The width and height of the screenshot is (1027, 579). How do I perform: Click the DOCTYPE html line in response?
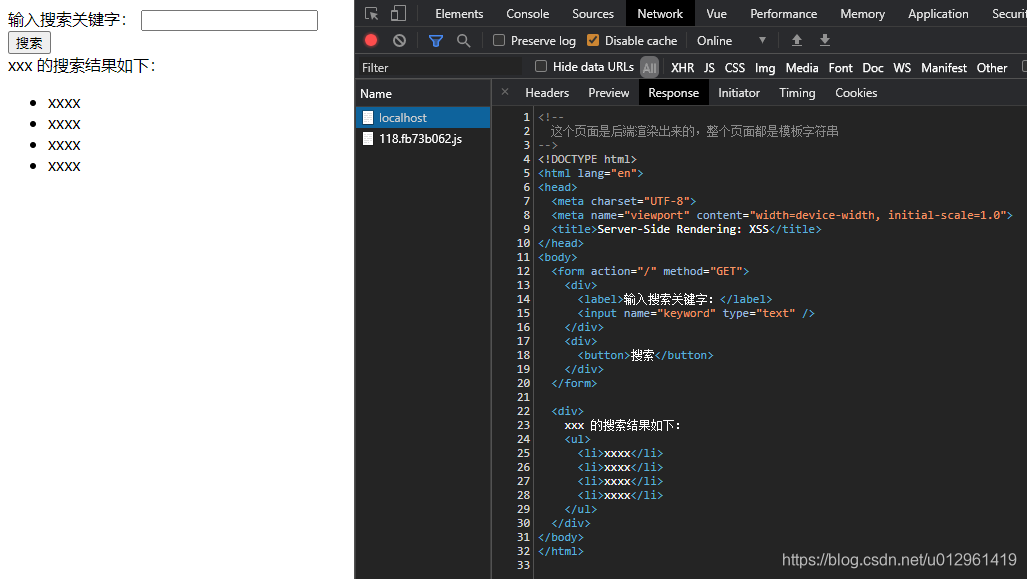[587, 159]
